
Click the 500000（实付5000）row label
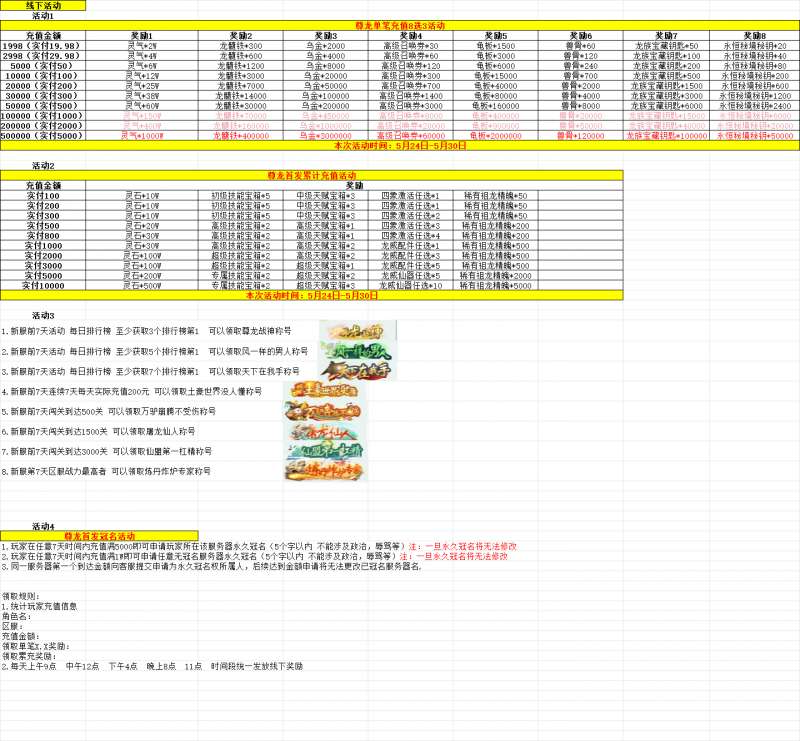pyautogui.click(x=42, y=135)
